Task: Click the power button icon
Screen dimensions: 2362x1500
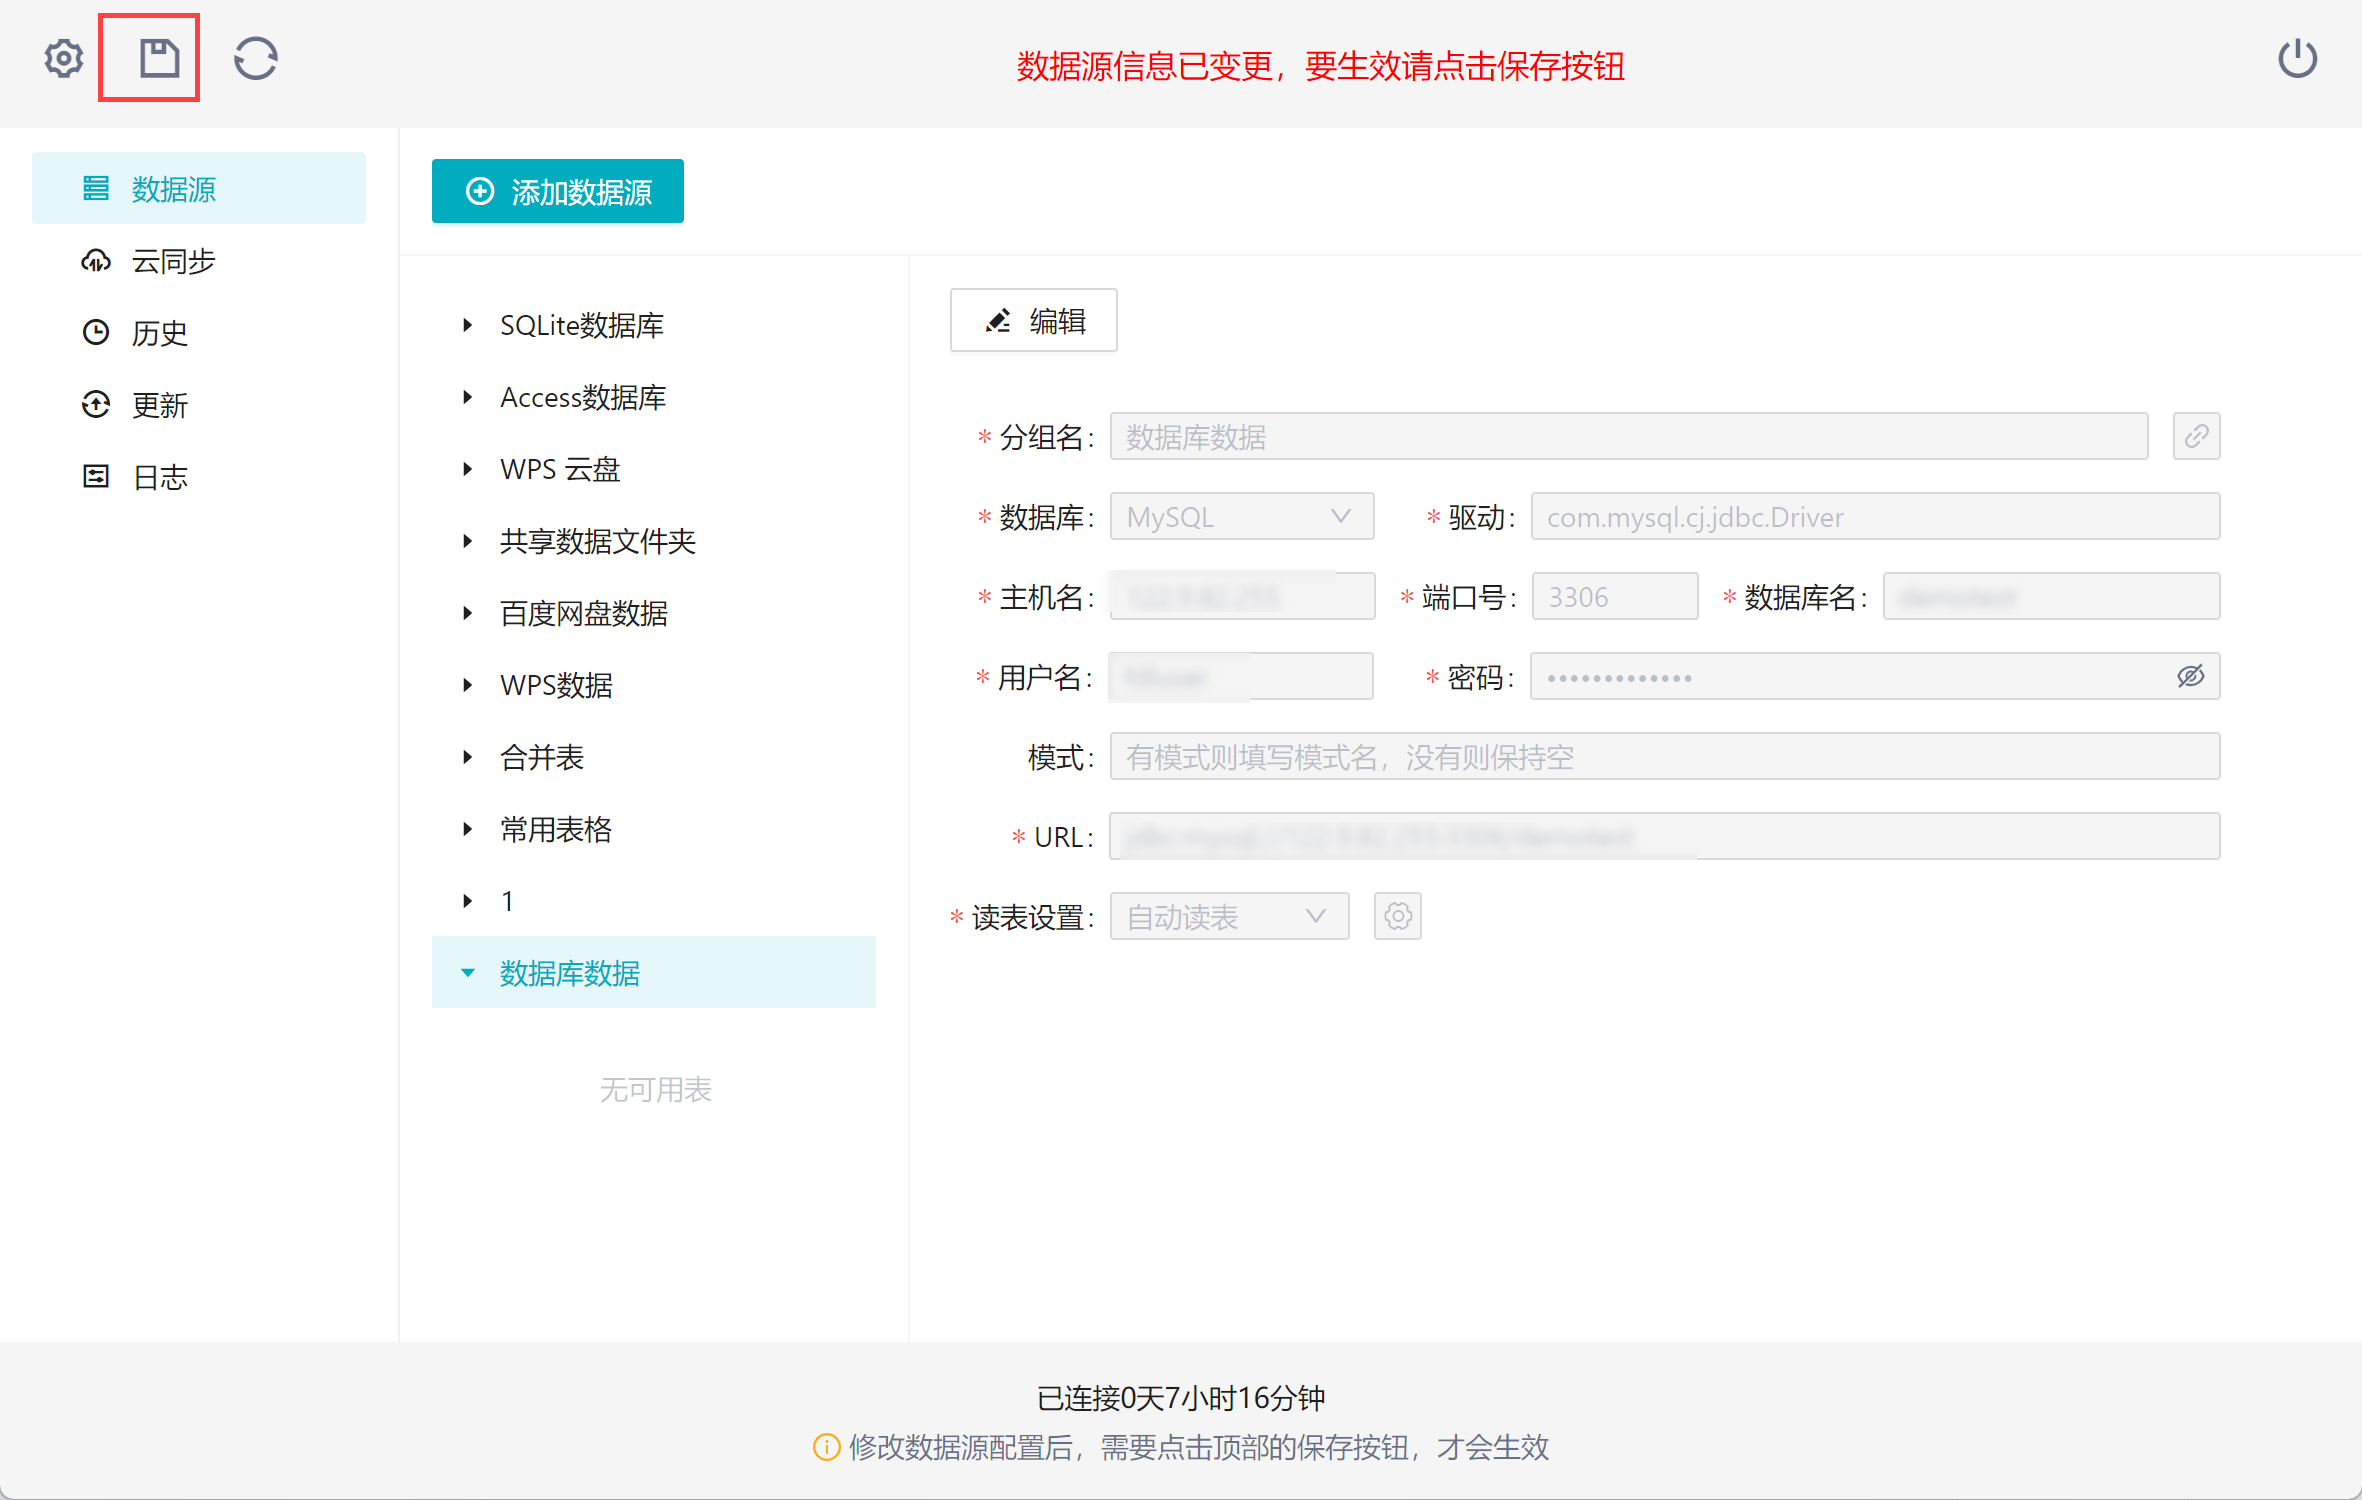Action: (x=2298, y=58)
